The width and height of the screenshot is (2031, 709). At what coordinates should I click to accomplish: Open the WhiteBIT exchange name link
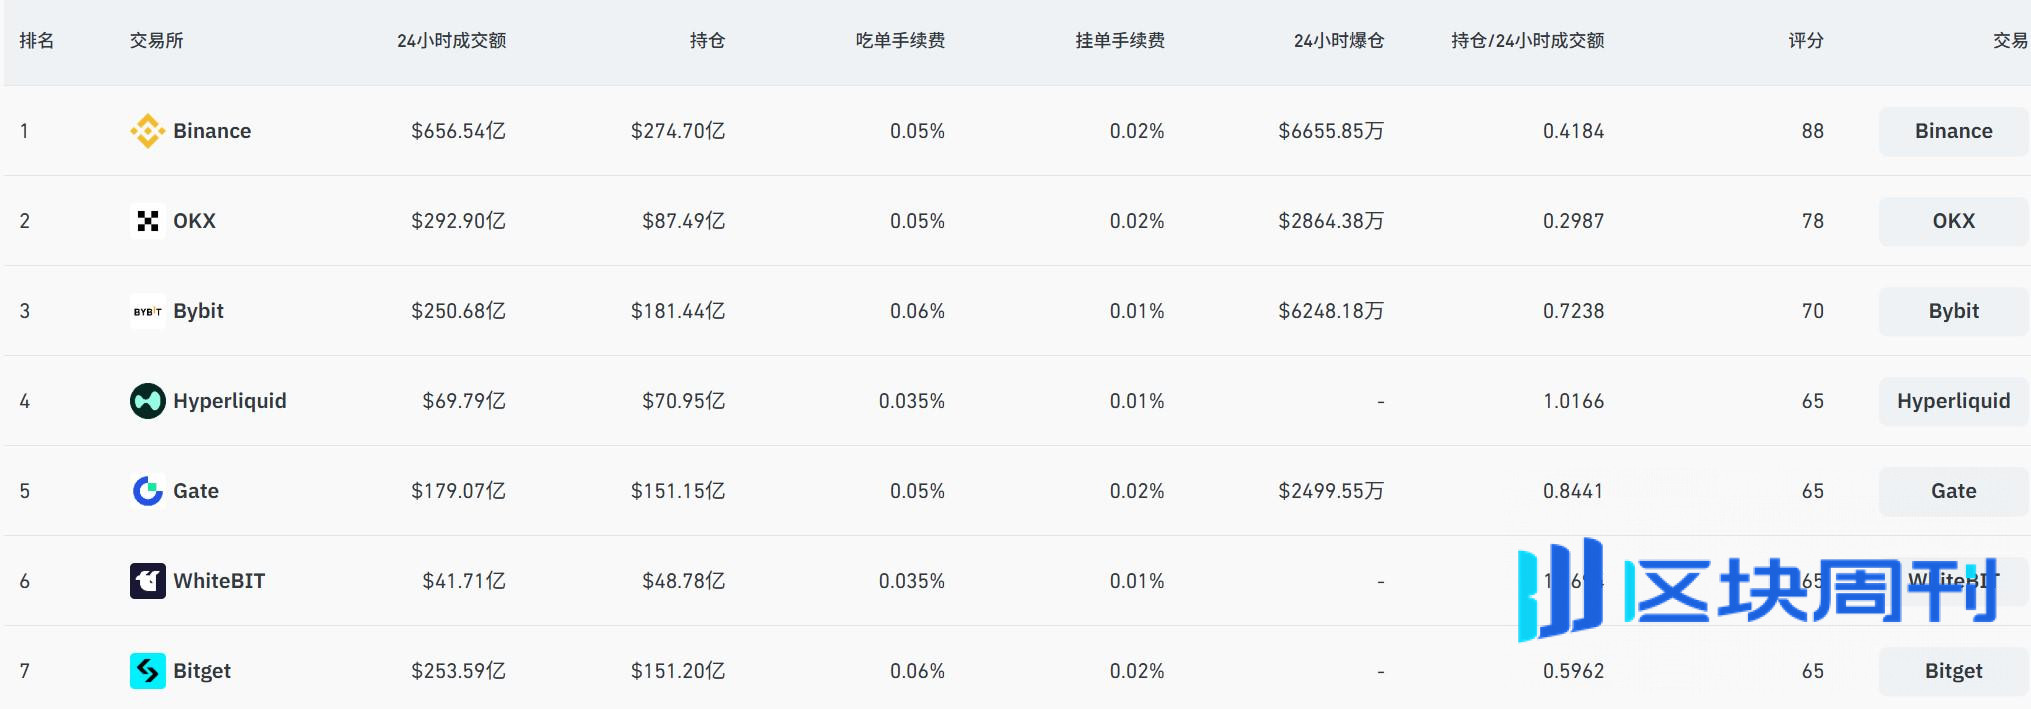219,581
